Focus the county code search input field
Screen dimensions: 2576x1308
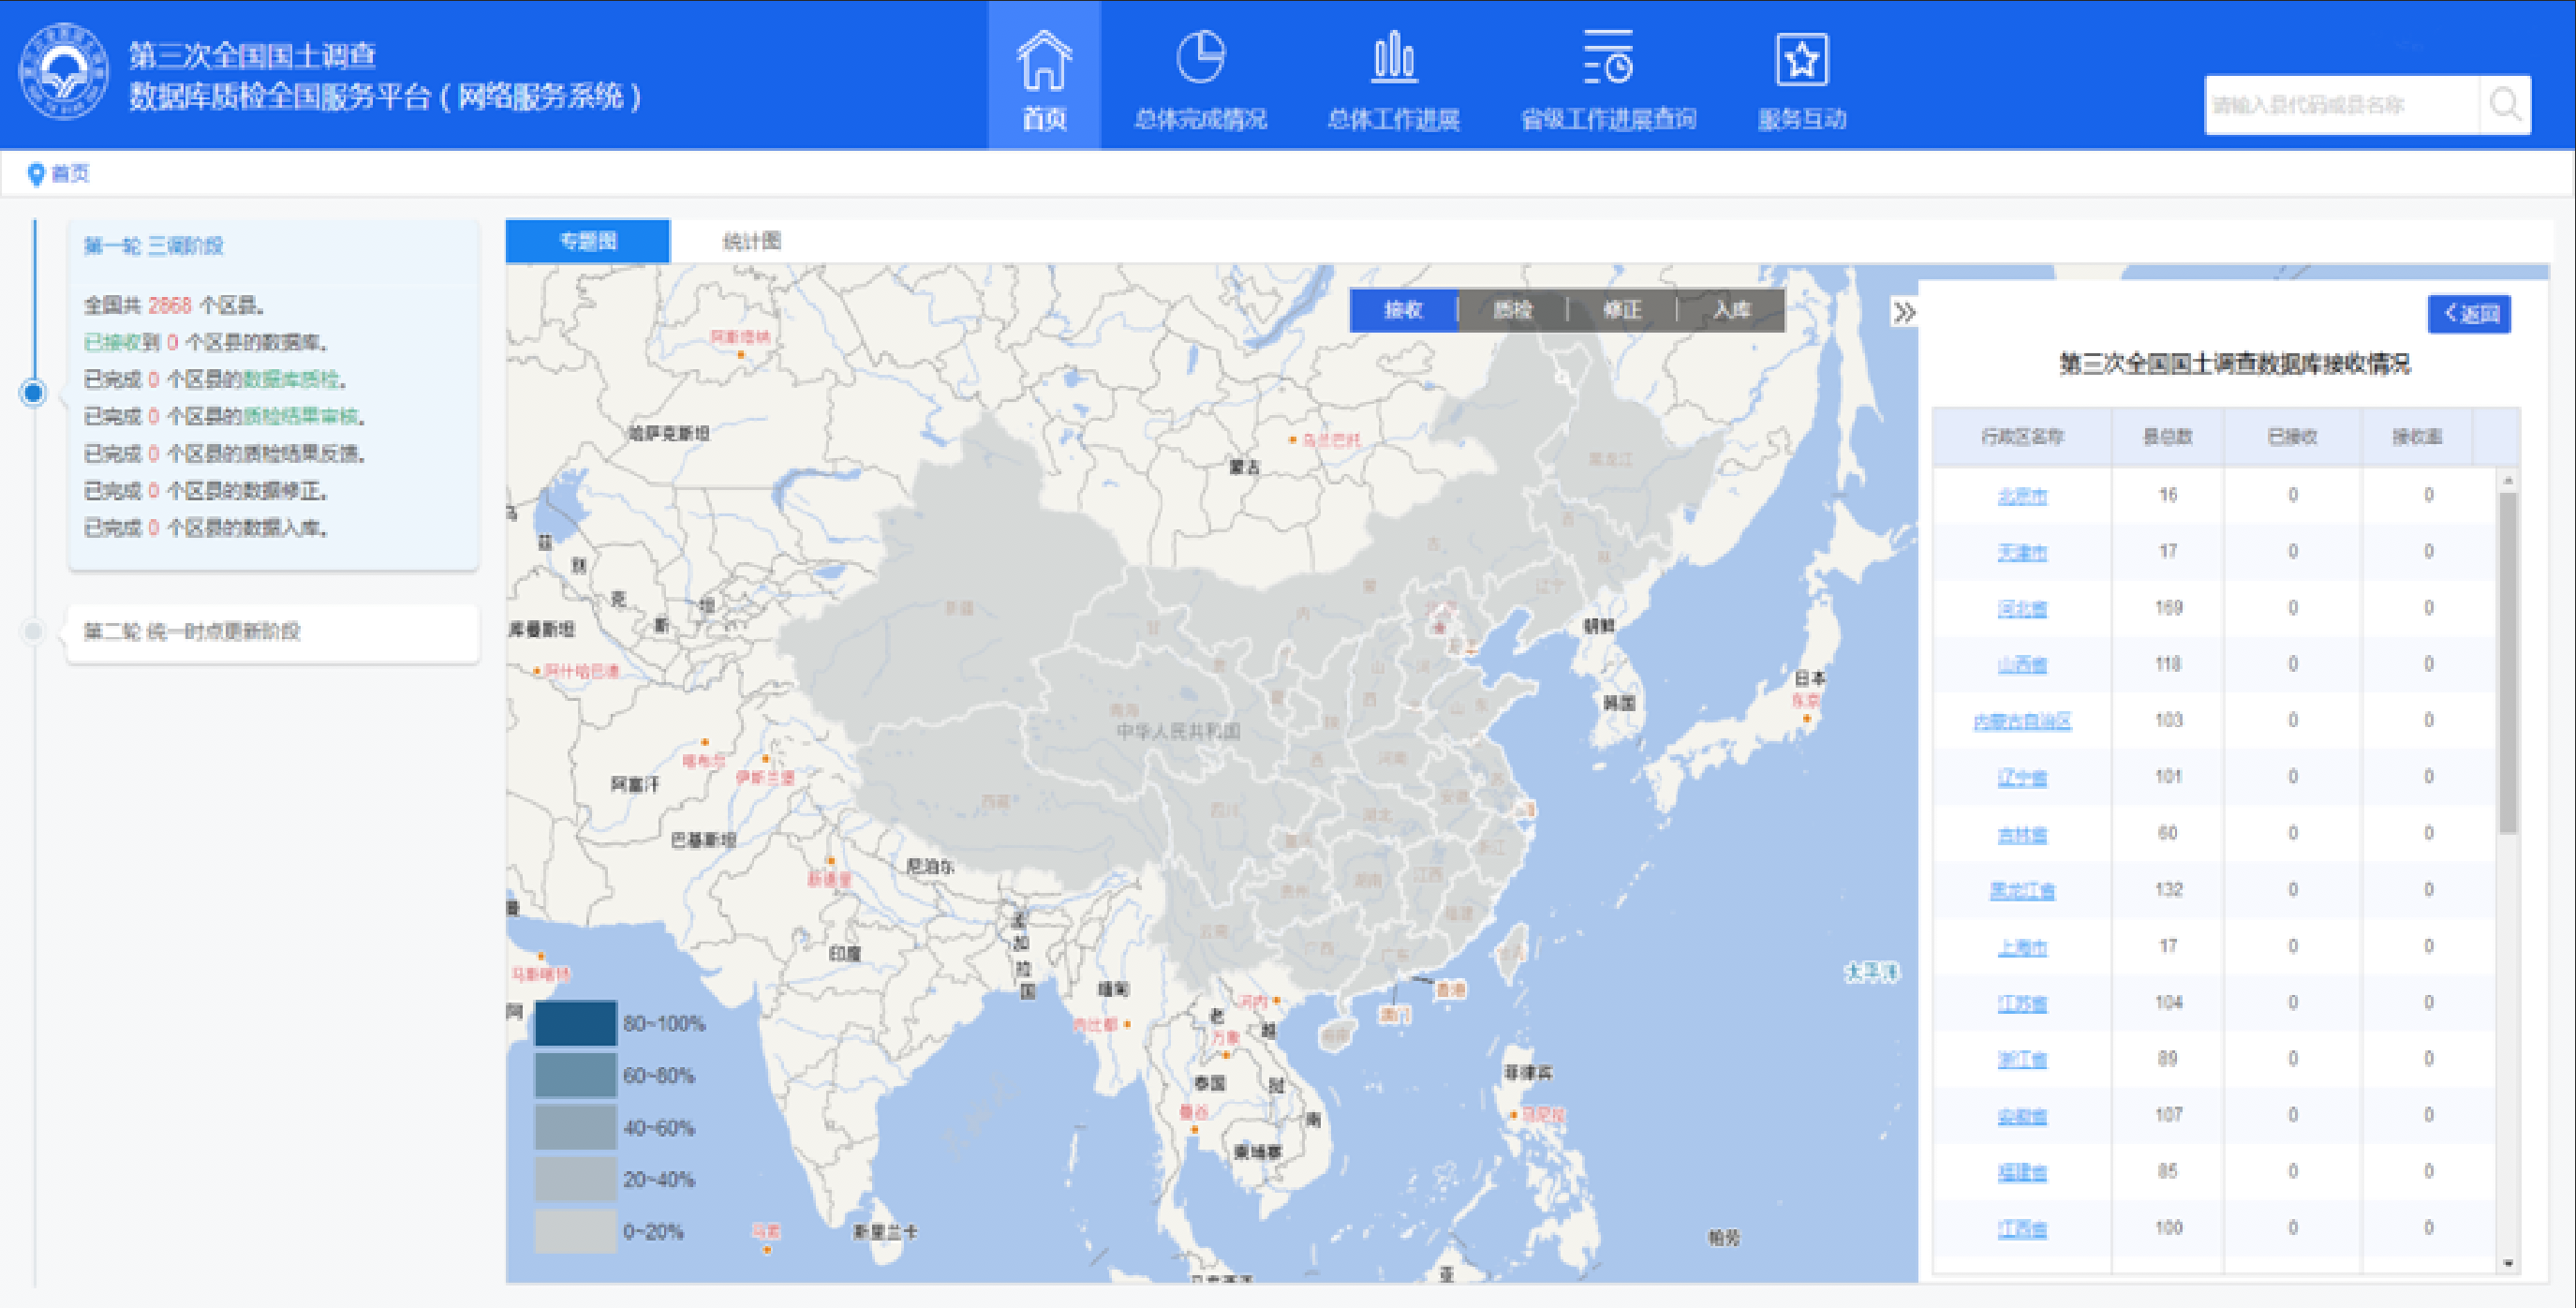tap(2342, 104)
